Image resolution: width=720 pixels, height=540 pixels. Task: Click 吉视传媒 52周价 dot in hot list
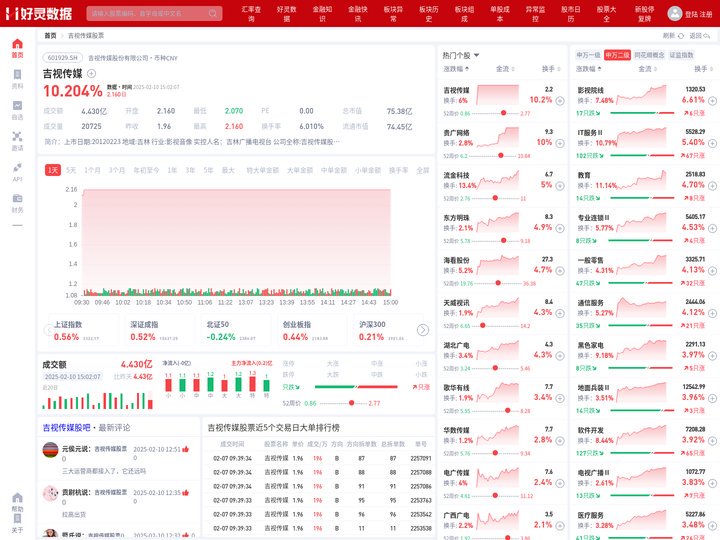[504, 113]
